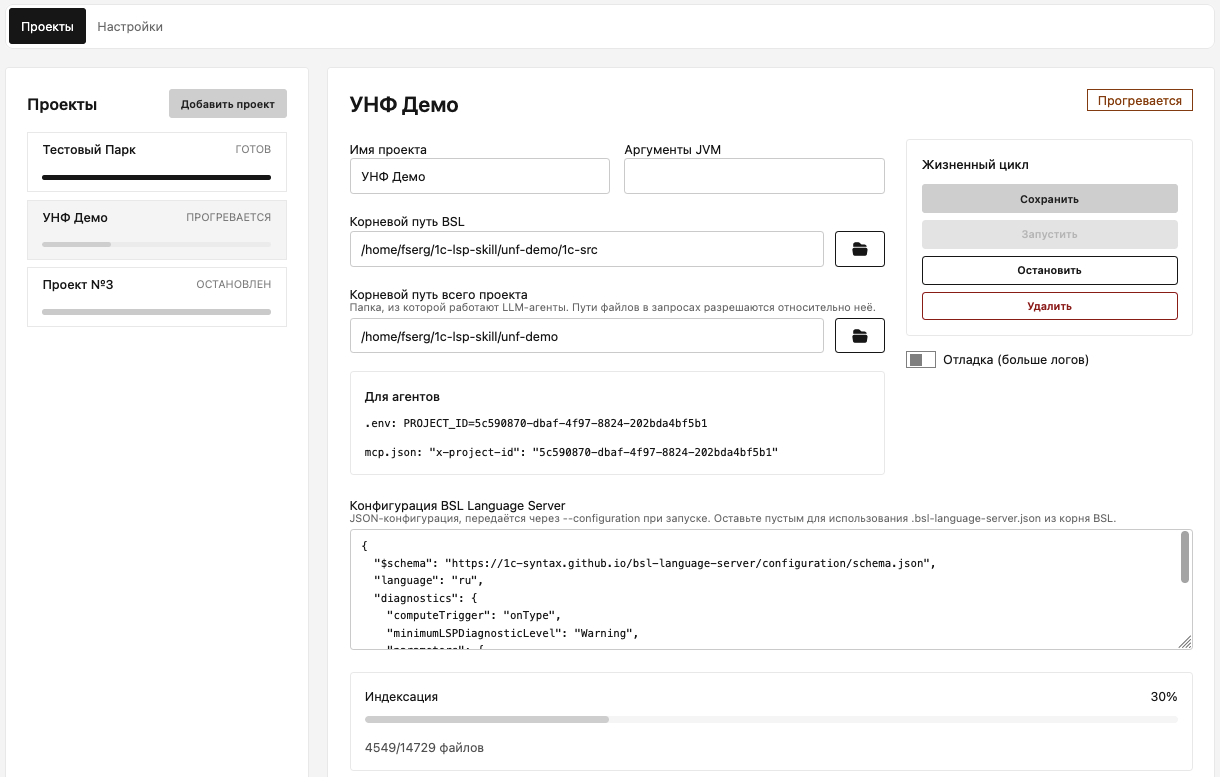Toggle the Отладка debug logs switch
Screen dimensions: 1220x777
(x=920, y=359)
